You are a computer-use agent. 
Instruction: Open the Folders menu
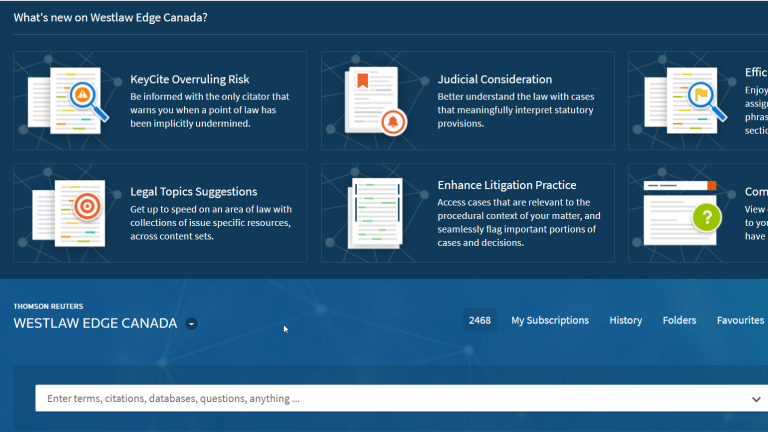pyautogui.click(x=679, y=320)
